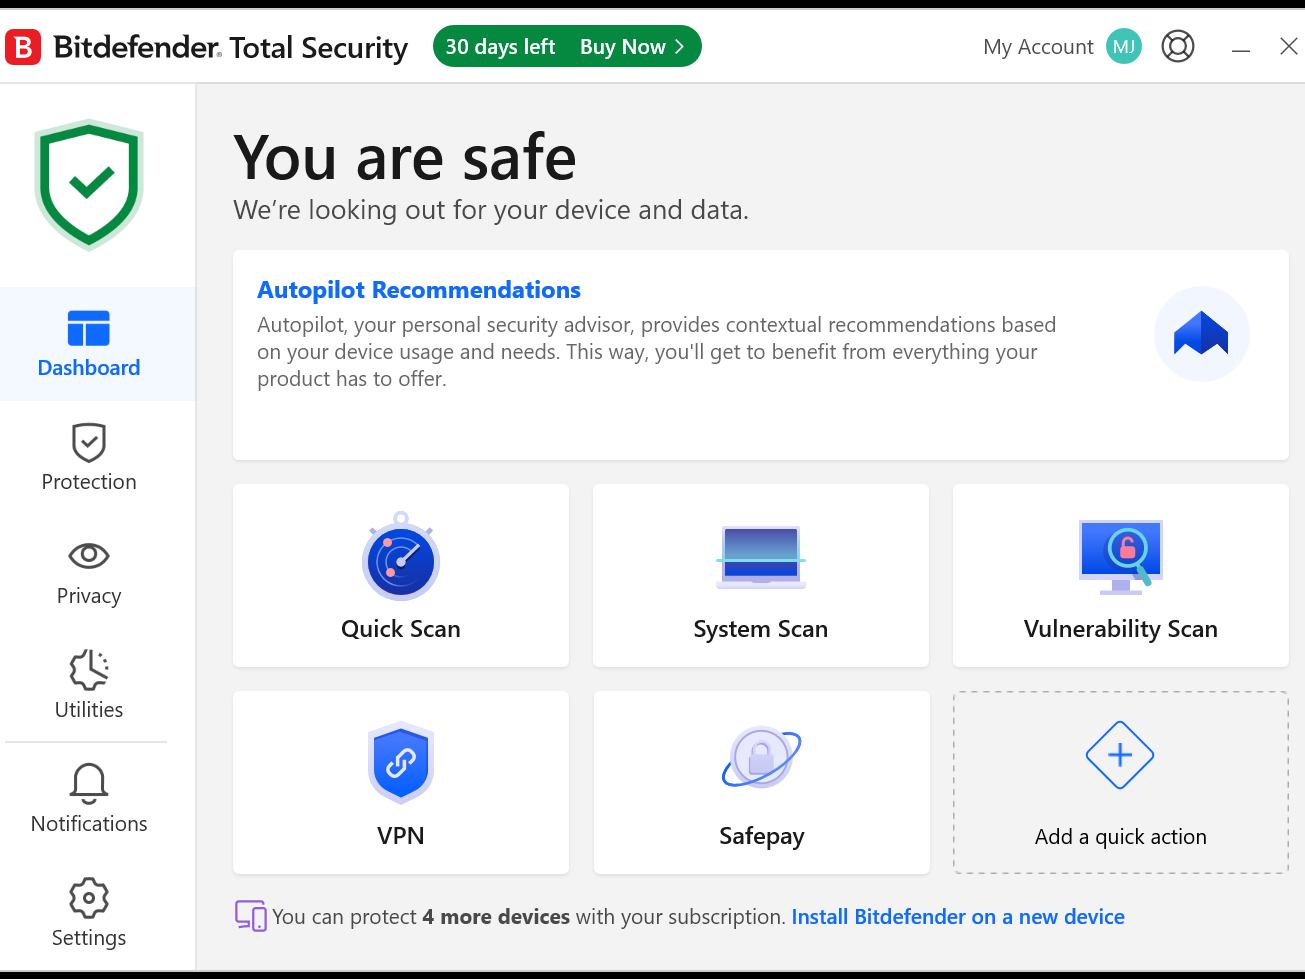Start a System Scan via laptop icon
This screenshot has height=979, width=1305.
pos(760,555)
